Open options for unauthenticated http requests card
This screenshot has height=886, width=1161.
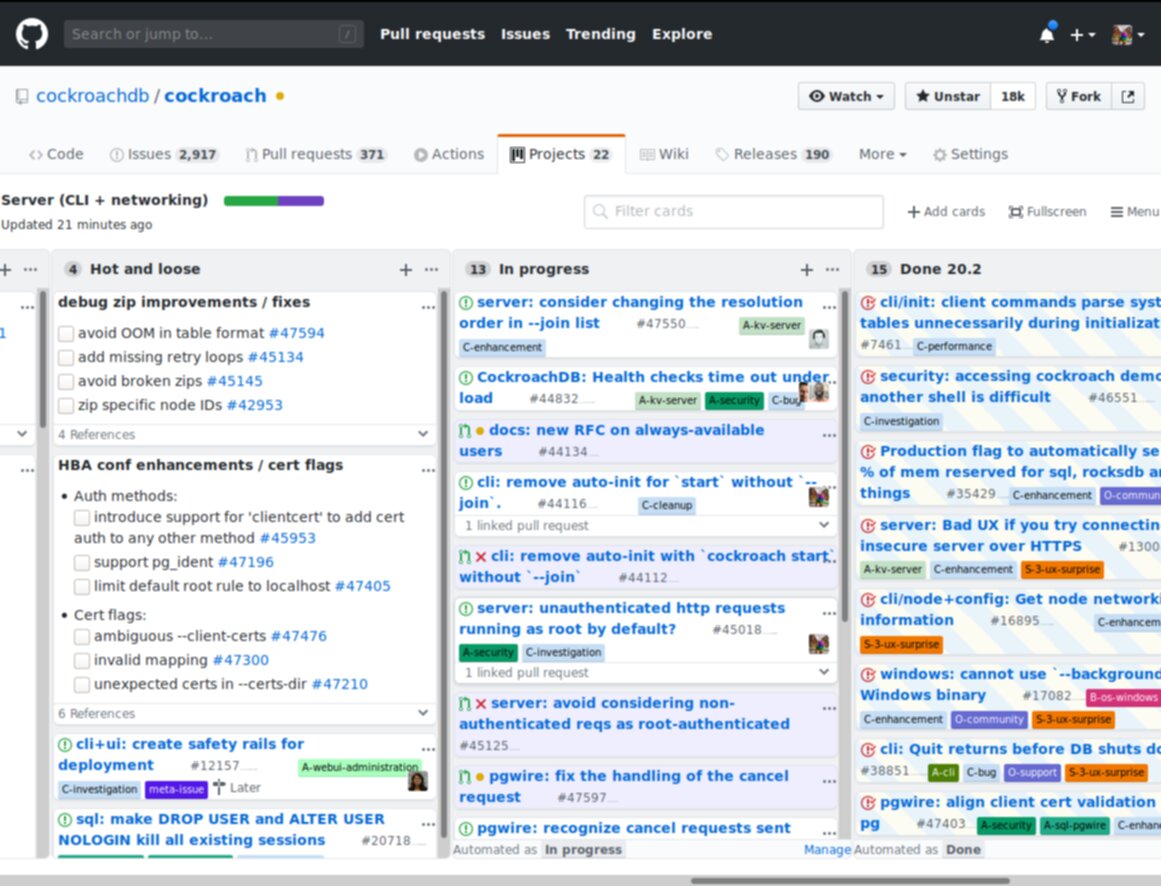829,612
